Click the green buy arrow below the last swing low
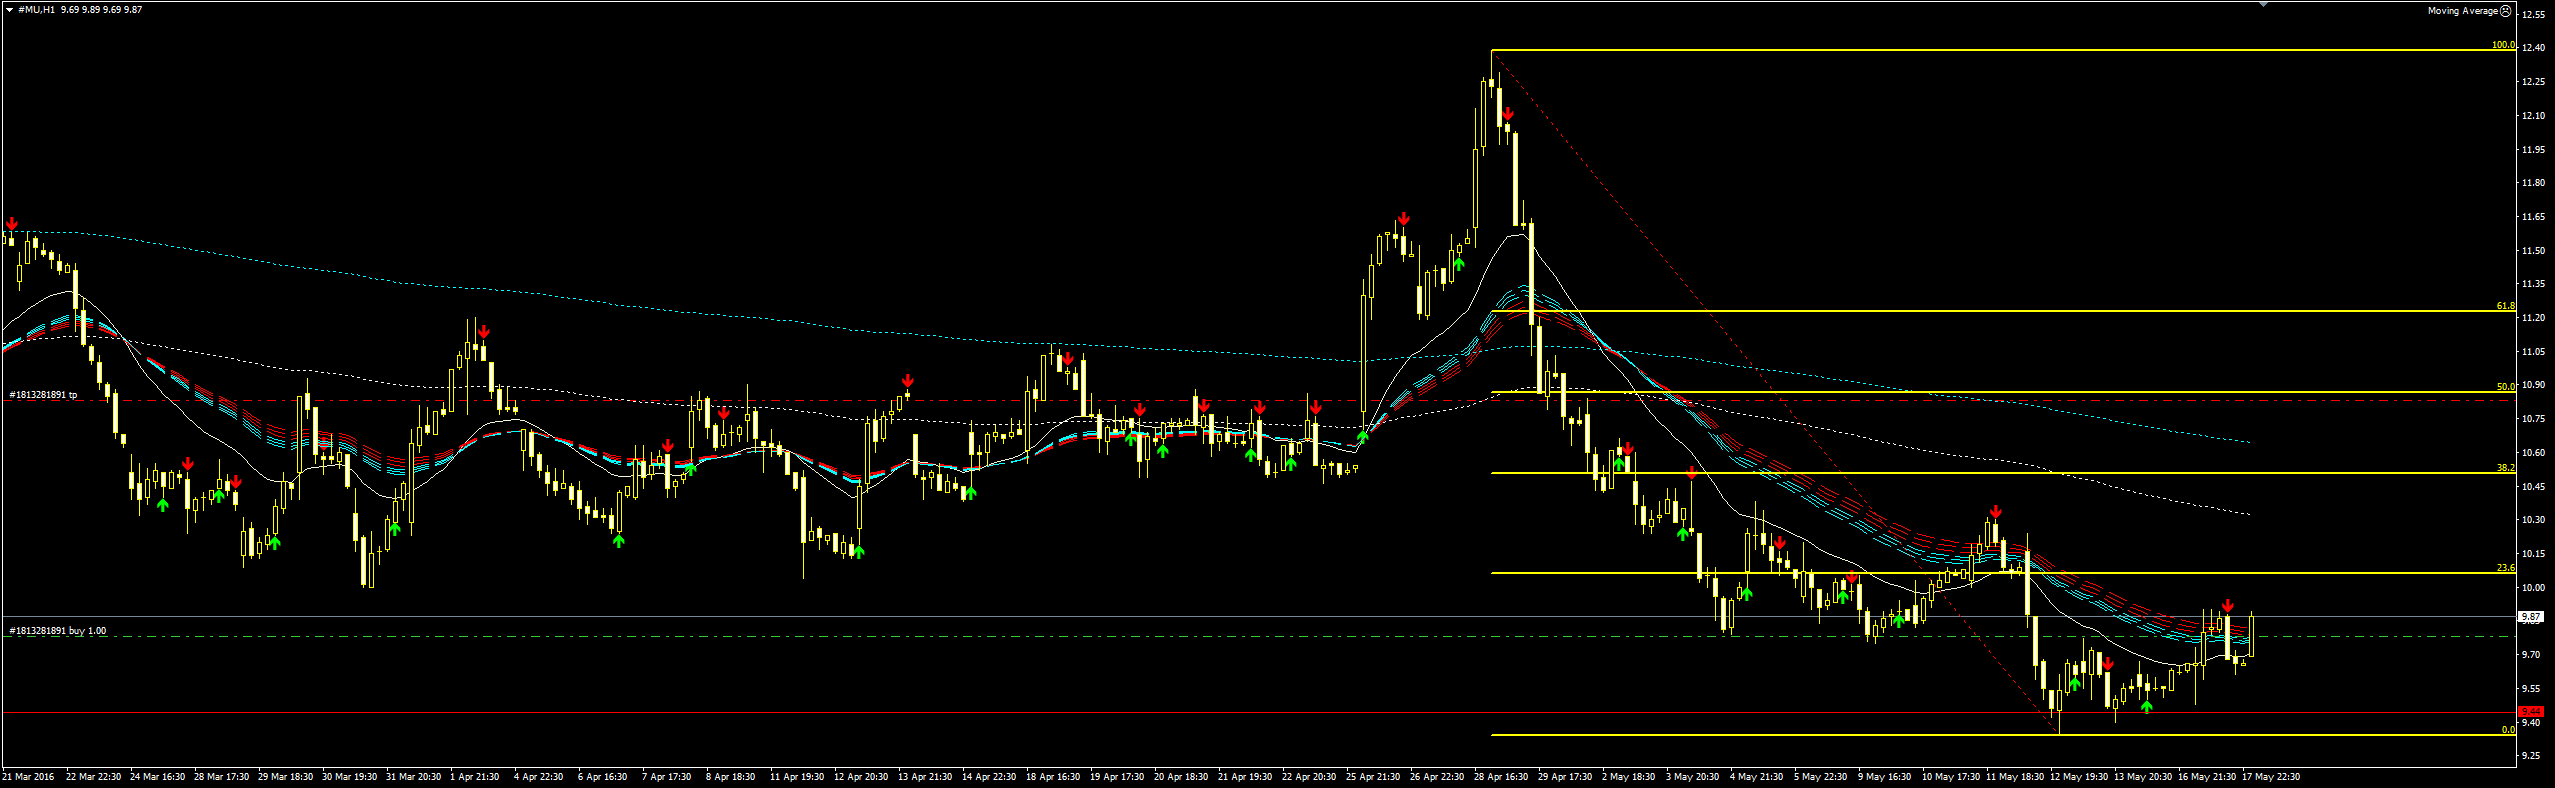2555x788 pixels. [2147, 706]
